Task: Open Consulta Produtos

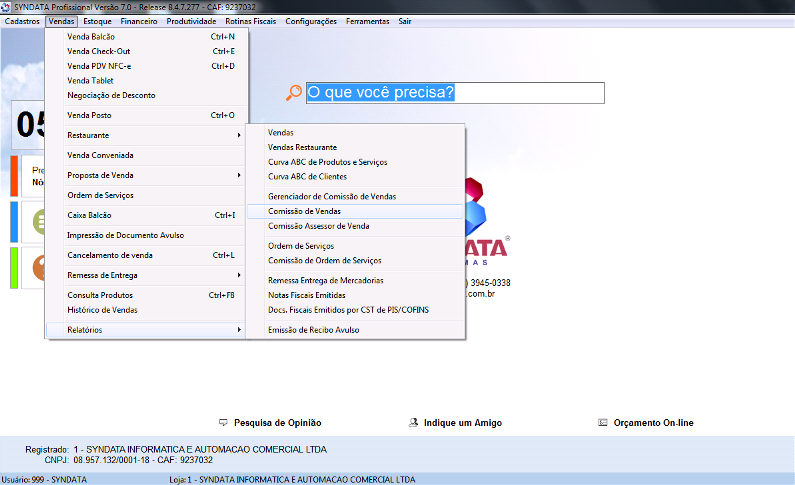Action: click(146, 295)
